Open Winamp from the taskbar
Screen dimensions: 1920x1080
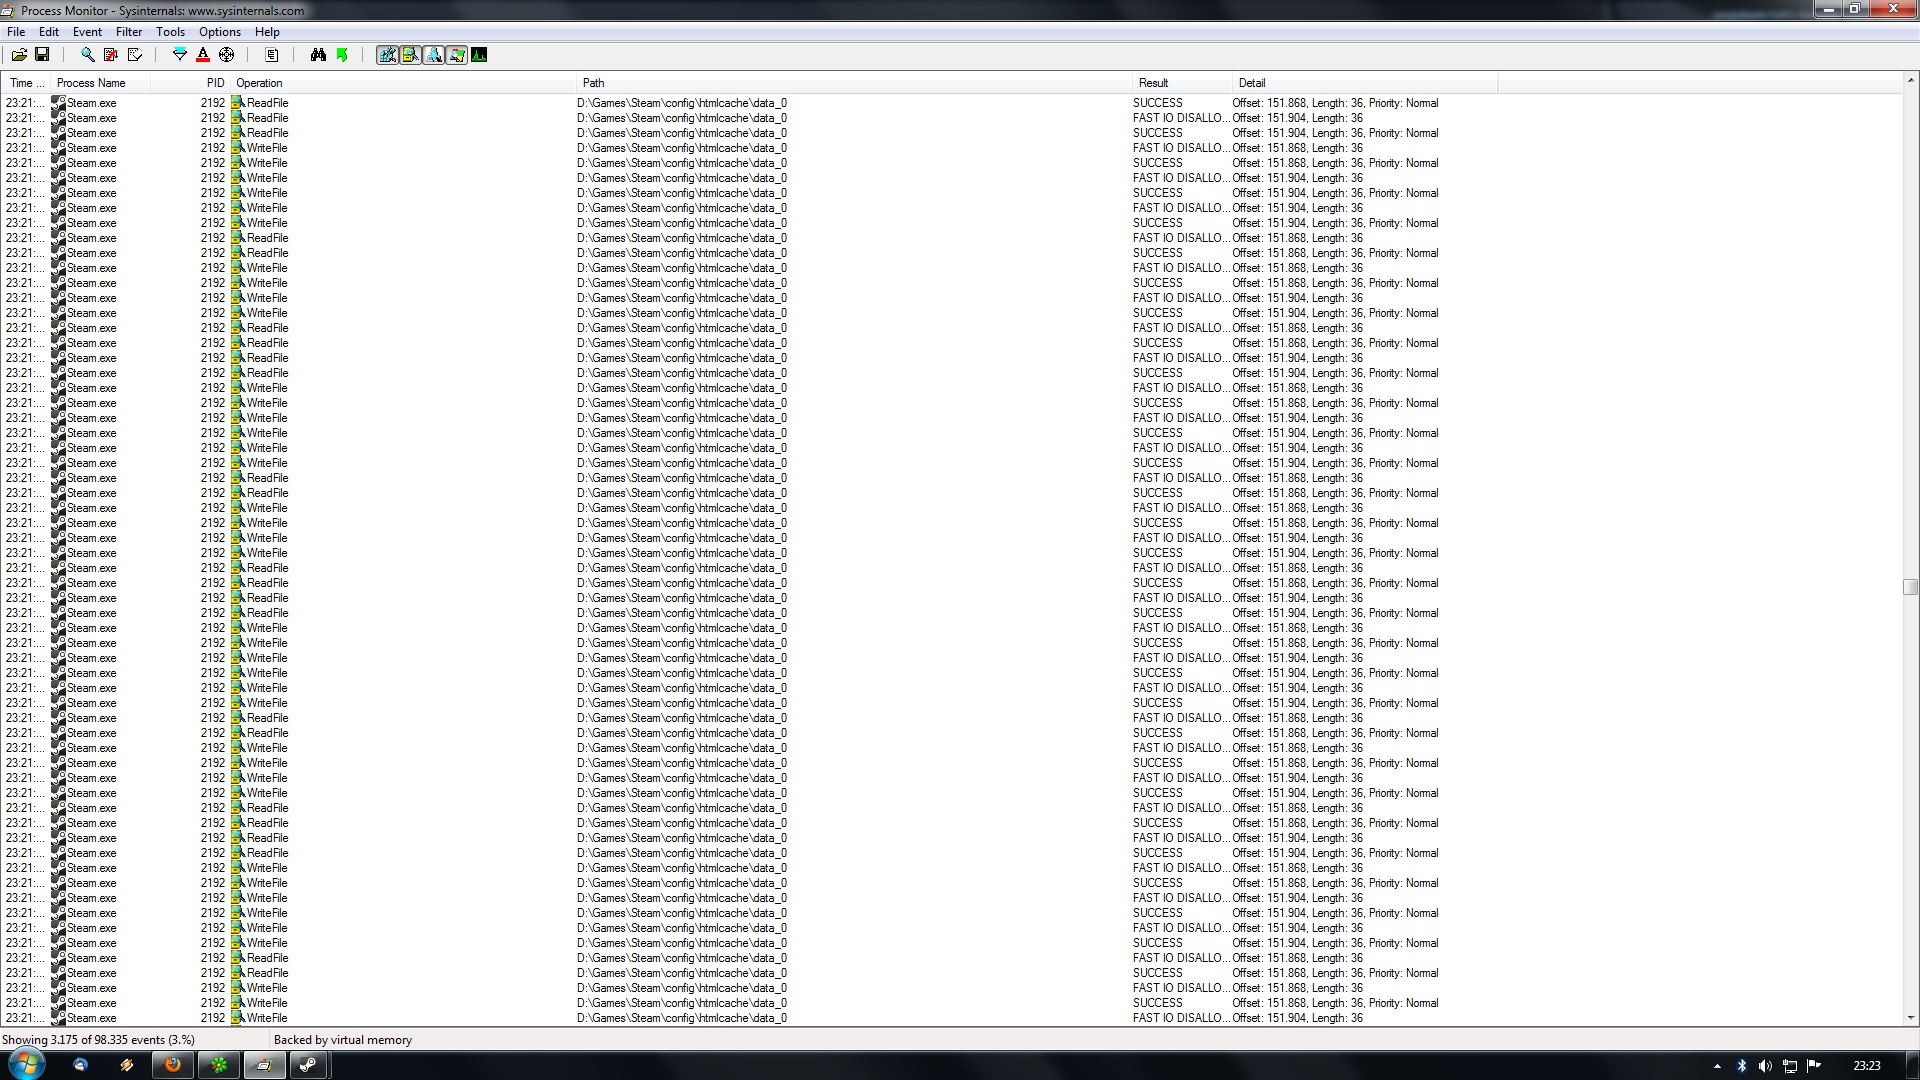(126, 1065)
